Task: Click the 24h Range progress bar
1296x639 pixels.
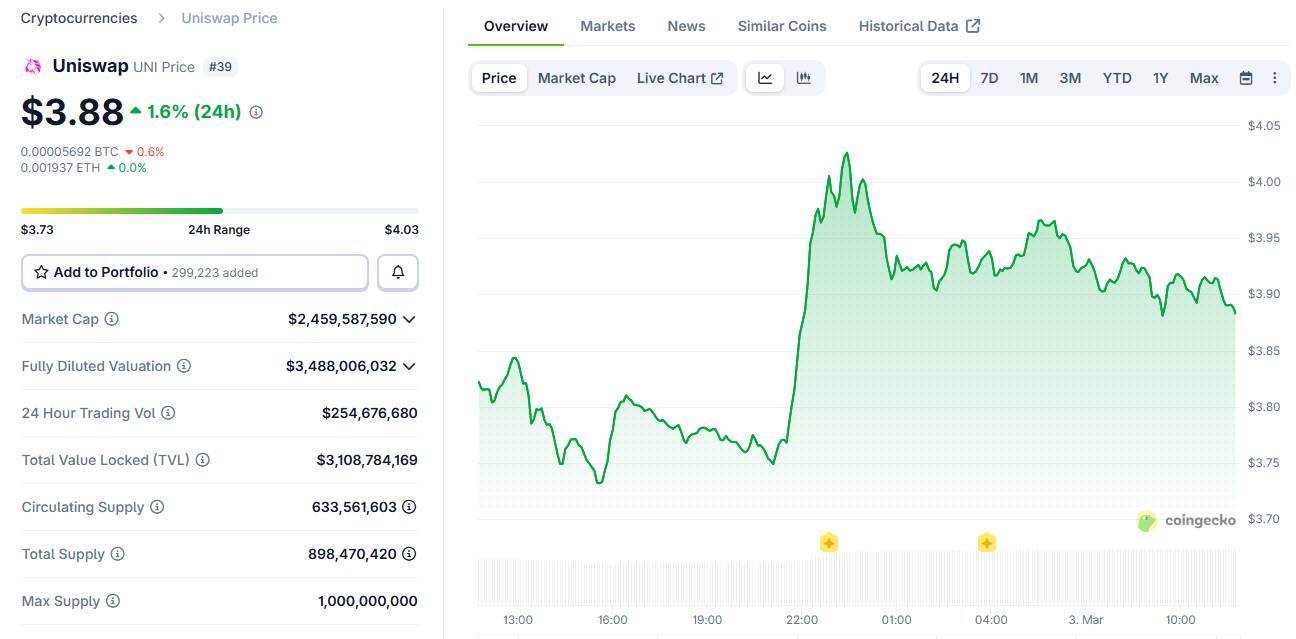Action: tap(220, 211)
